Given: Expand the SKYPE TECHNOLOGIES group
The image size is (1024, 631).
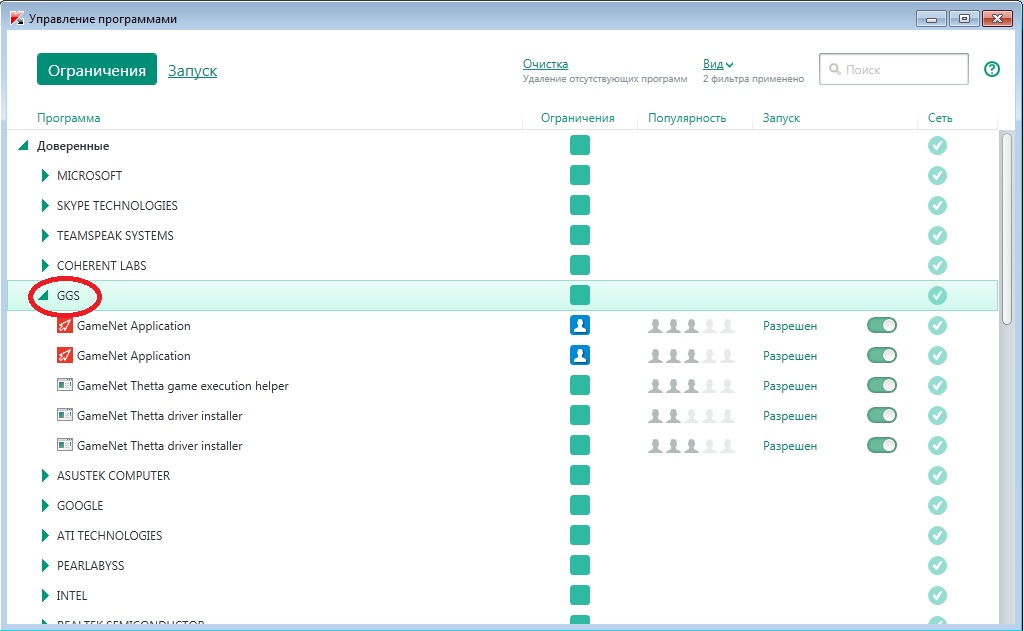Looking at the screenshot, I should [45, 205].
